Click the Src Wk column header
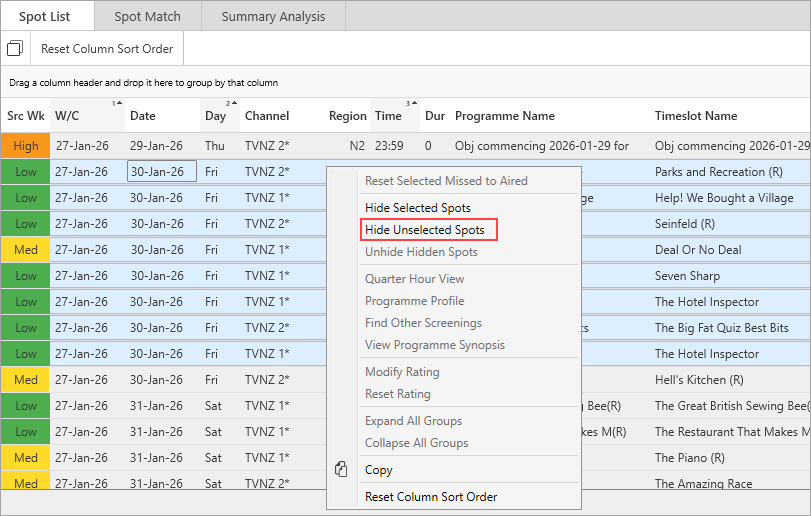811x516 pixels. click(x=25, y=116)
